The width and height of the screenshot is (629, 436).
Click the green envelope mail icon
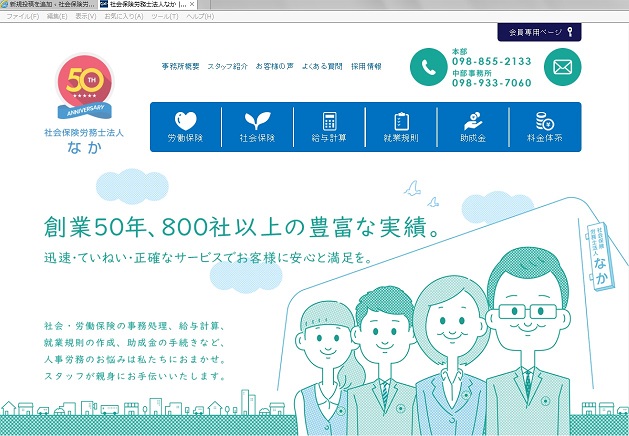[x=564, y=68]
